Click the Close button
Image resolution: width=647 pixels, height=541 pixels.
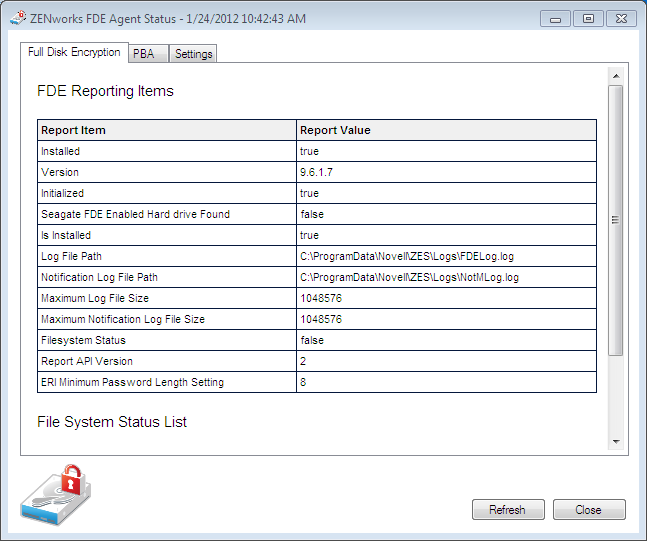tap(589, 510)
